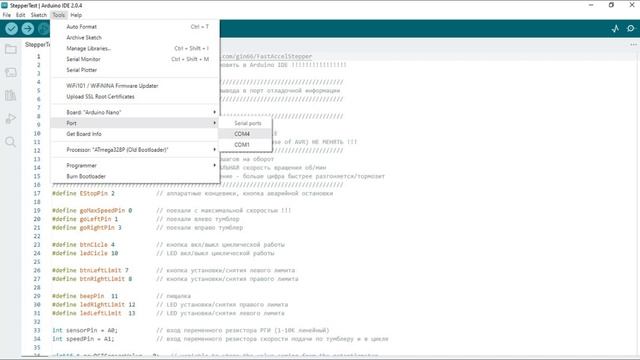Open the Serial Plotter icon in toolbar
This screenshot has width=640, height=360.
(615, 29)
